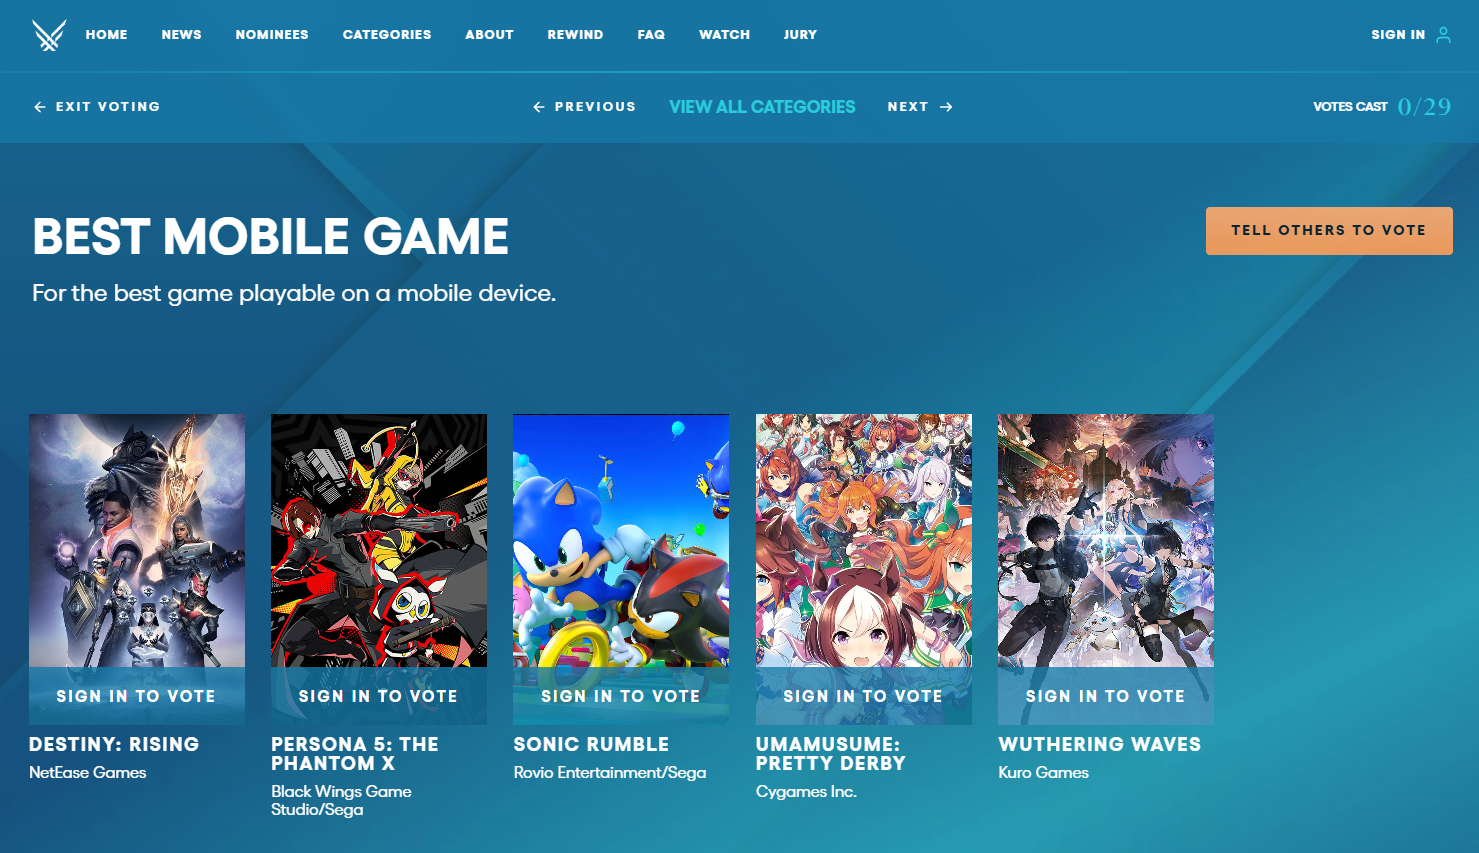Click the Exit Voting back arrow
The image size is (1479, 853).
coord(40,107)
